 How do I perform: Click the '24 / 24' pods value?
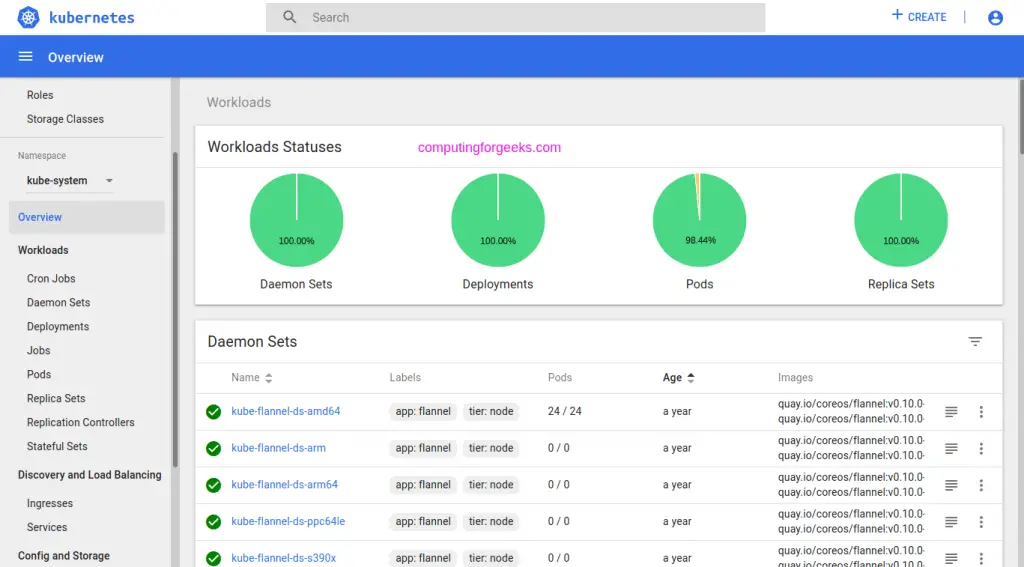pos(564,412)
